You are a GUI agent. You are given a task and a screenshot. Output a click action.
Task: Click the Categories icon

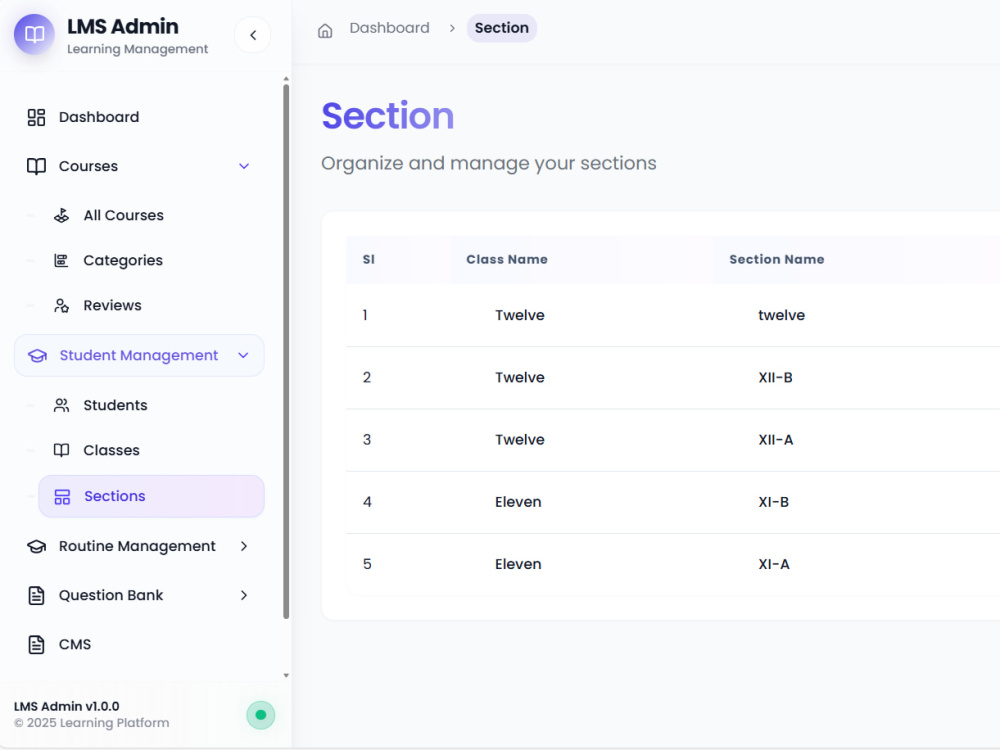pyautogui.click(x=61, y=260)
